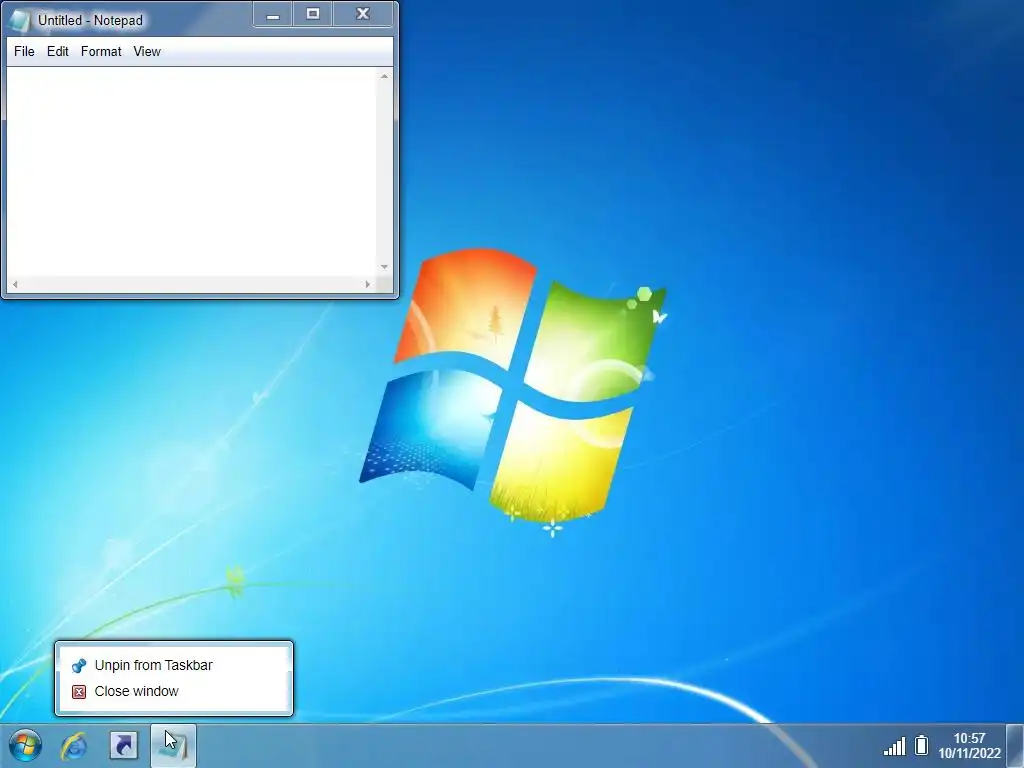1024x768 pixels.
Task: Open the network signal tray icon
Action: (x=895, y=746)
